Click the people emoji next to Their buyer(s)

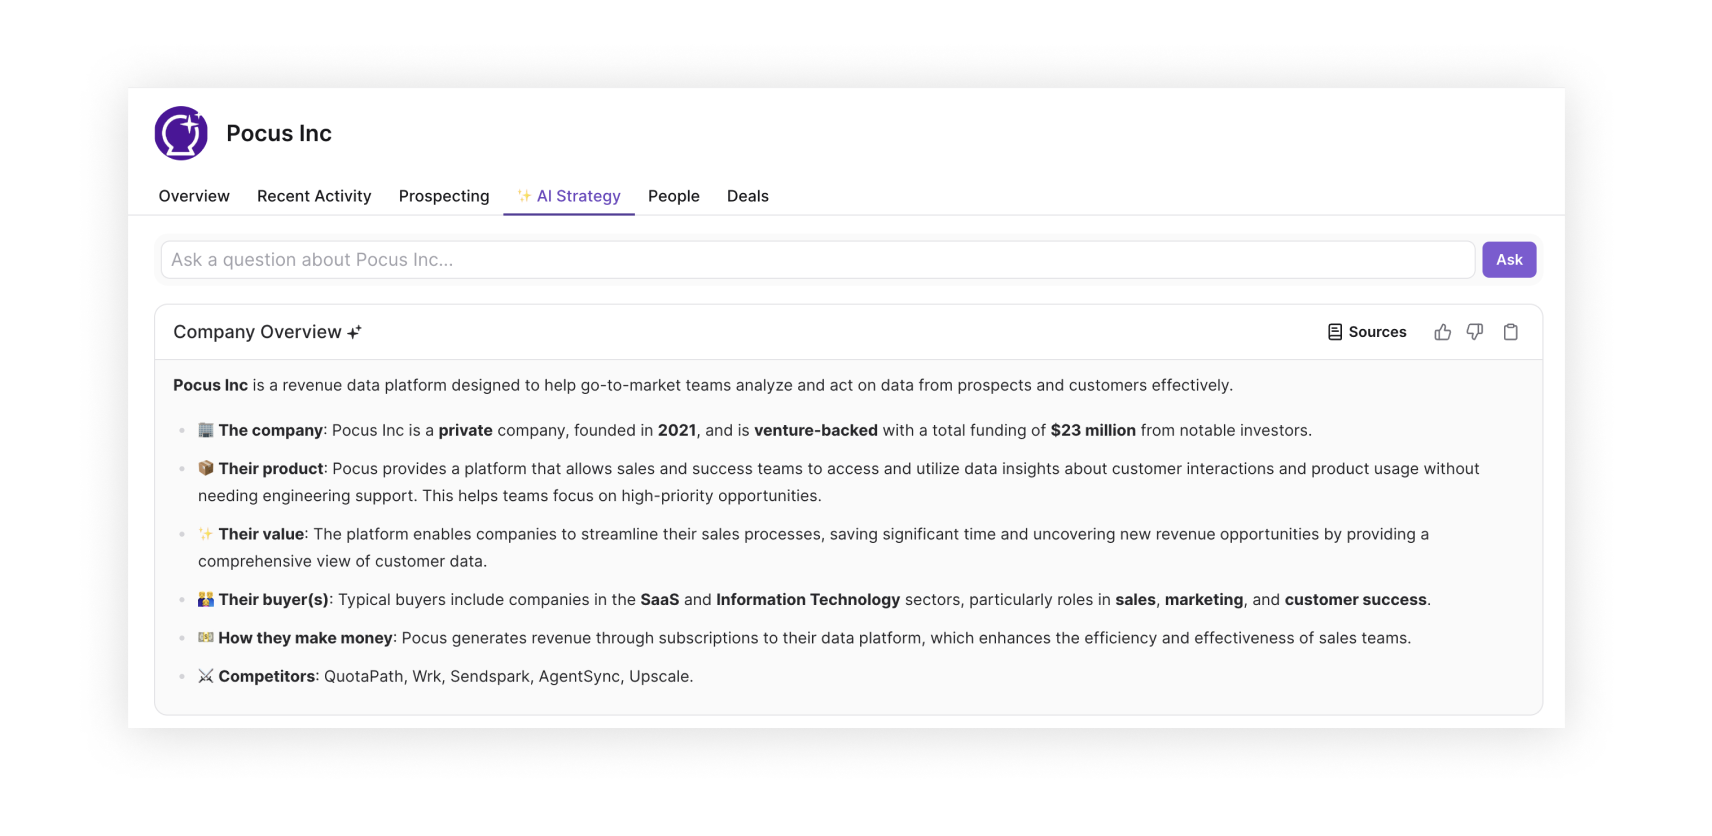coord(206,599)
